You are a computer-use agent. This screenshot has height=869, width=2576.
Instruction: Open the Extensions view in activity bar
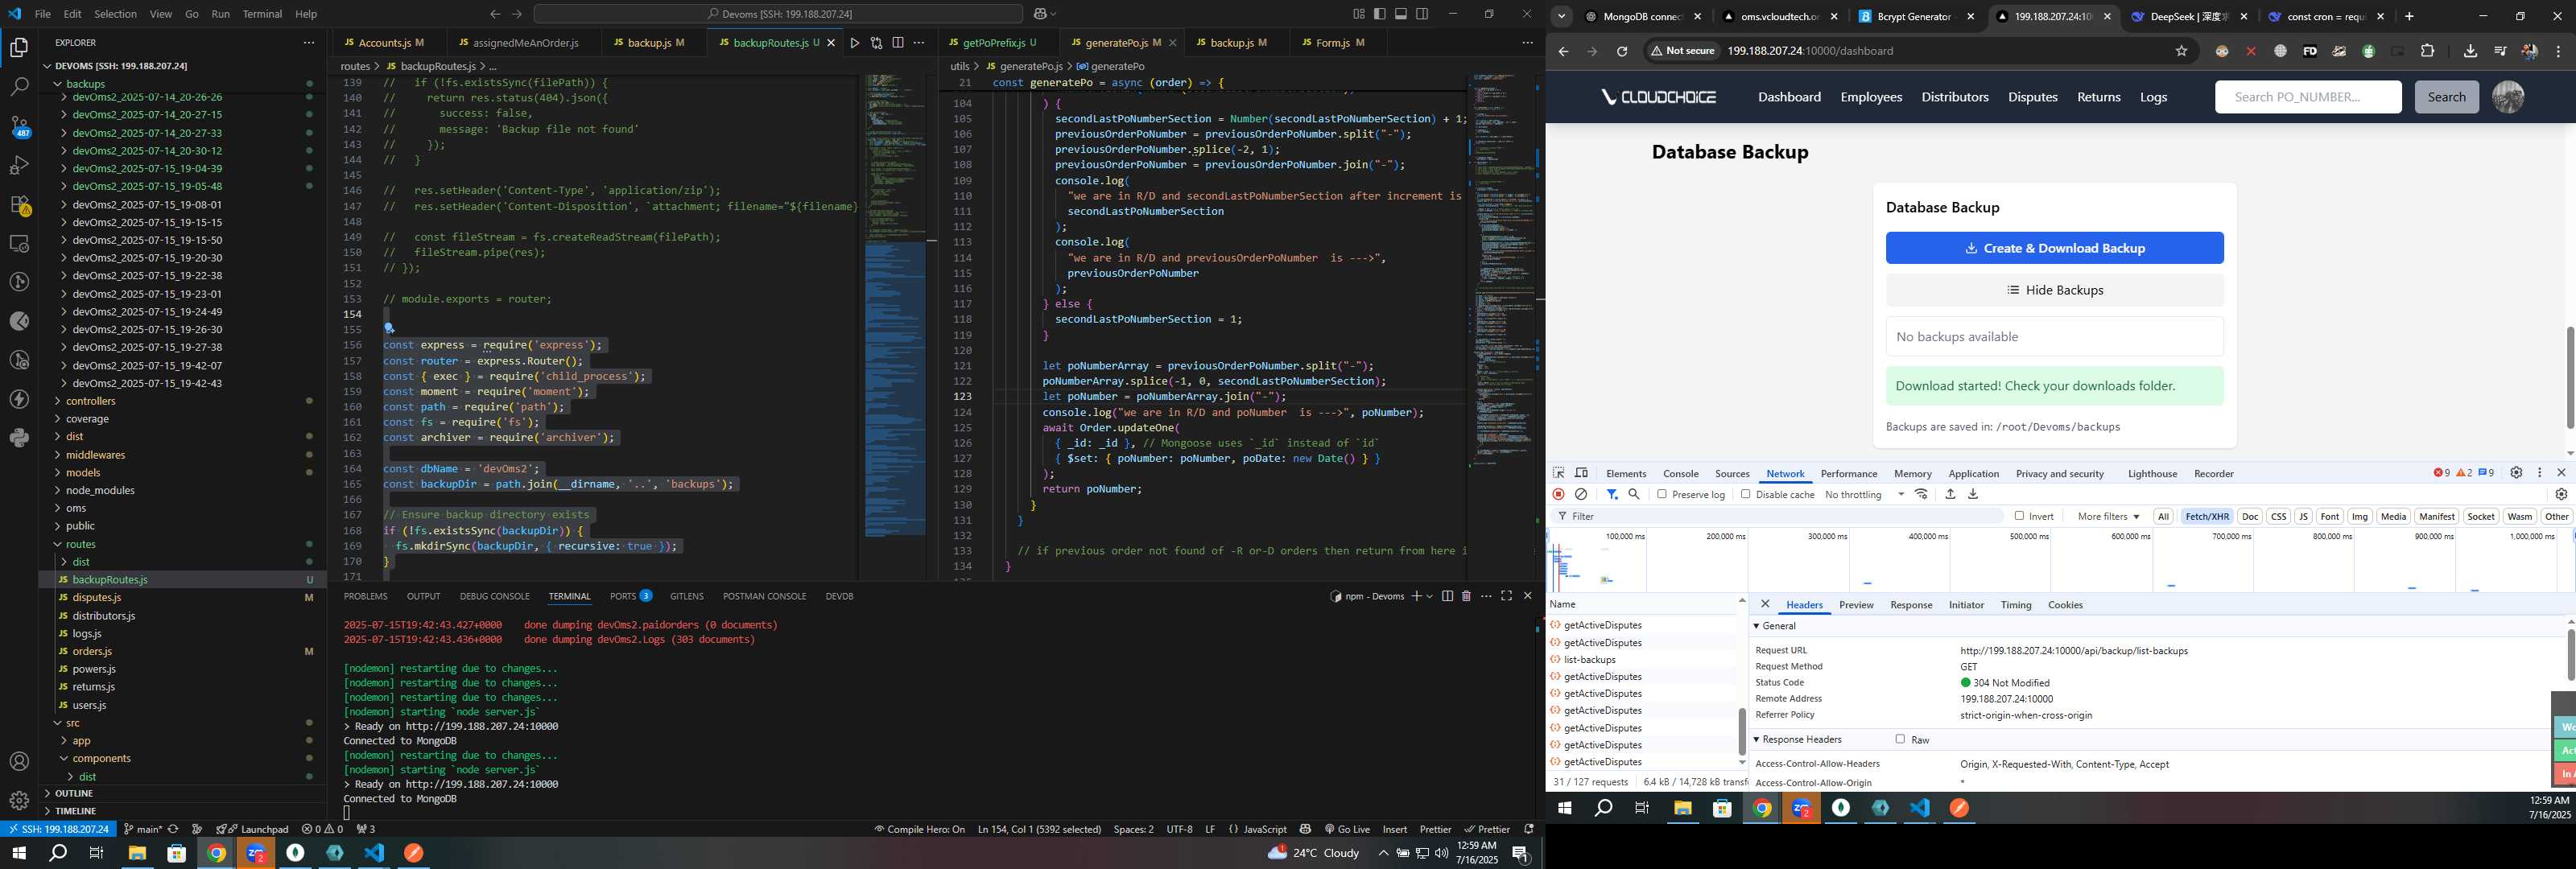pos(19,204)
